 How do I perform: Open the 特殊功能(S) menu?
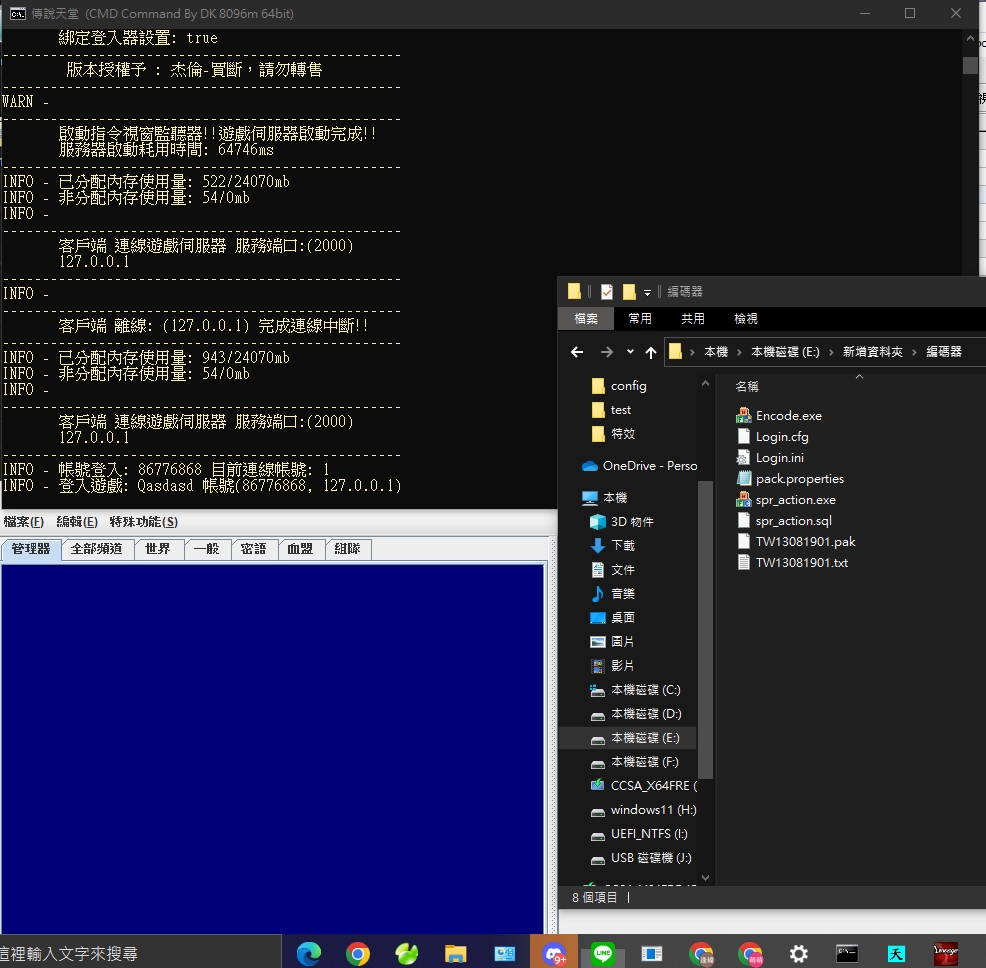143,522
